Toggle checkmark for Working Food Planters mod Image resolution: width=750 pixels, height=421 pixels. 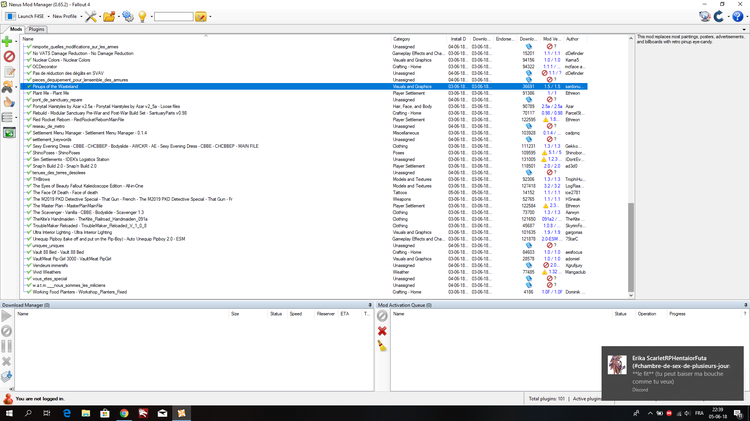click(29, 292)
